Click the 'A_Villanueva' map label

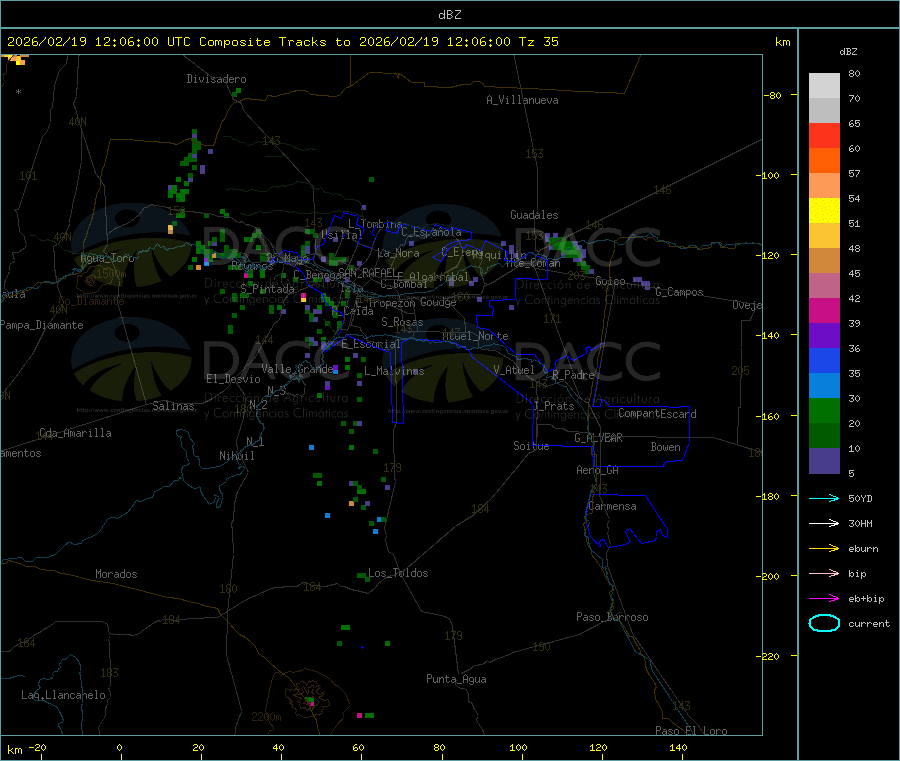[x=522, y=100]
